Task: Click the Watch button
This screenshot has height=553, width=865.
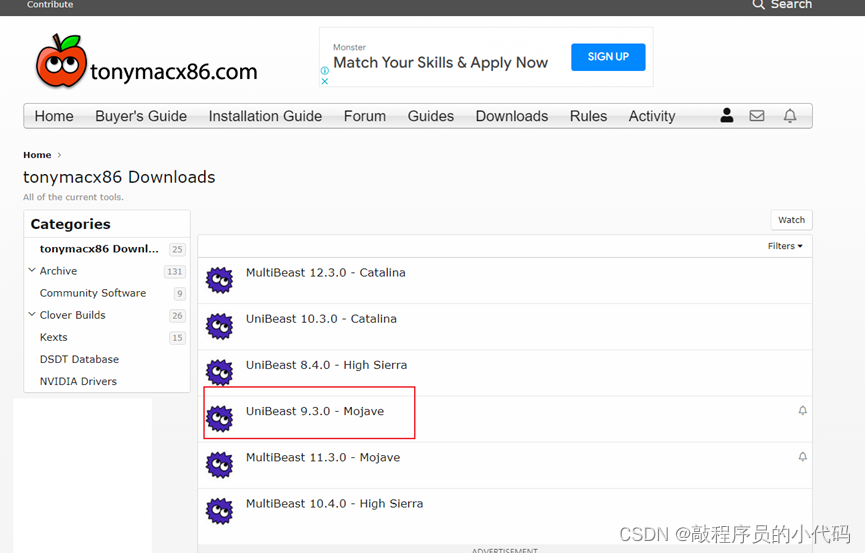Action: (792, 220)
